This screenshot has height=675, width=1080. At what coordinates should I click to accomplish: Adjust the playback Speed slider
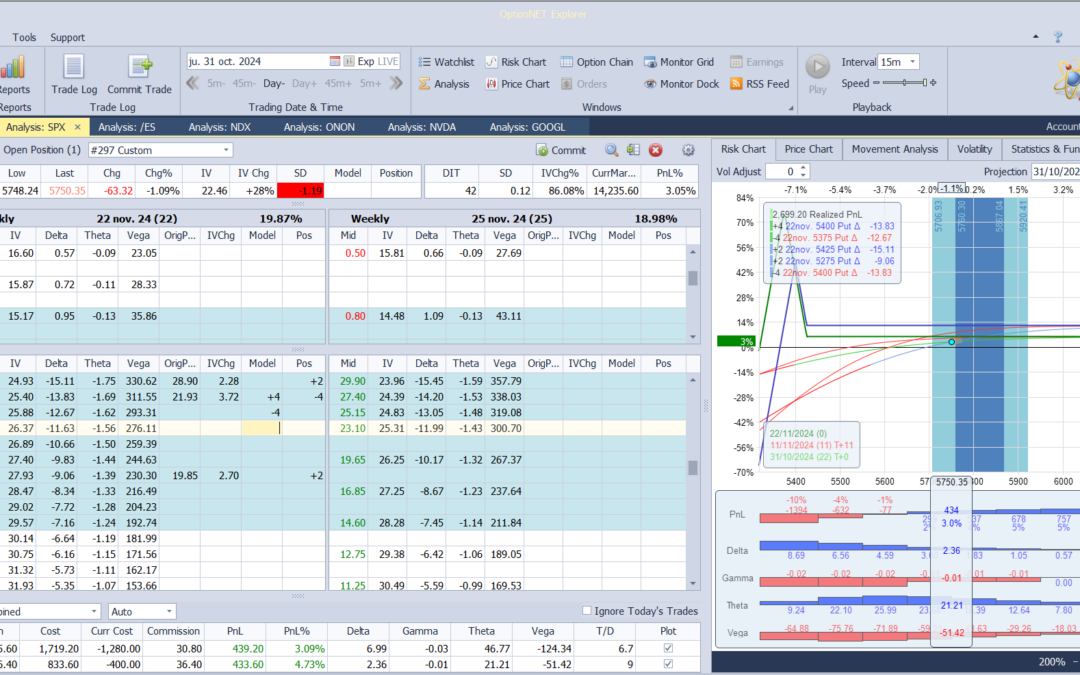click(x=904, y=83)
